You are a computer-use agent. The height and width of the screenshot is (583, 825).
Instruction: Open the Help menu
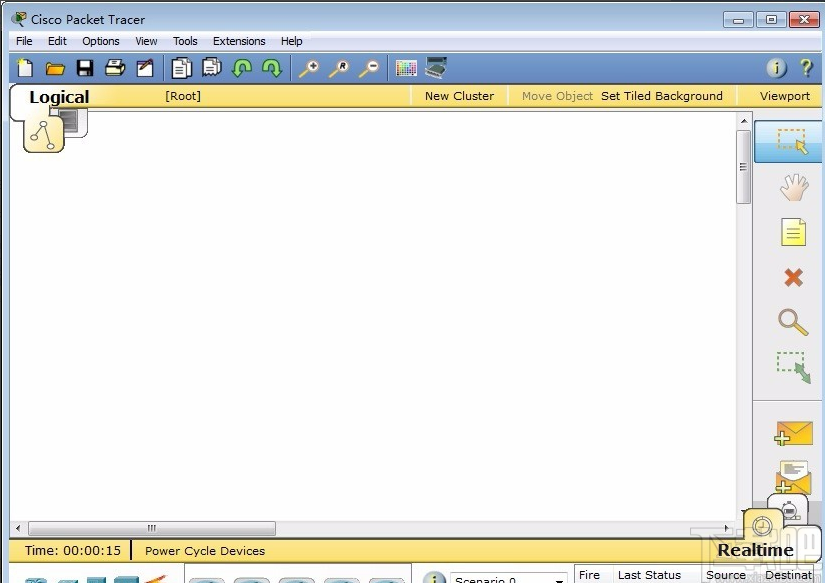(x=291, y=41)
